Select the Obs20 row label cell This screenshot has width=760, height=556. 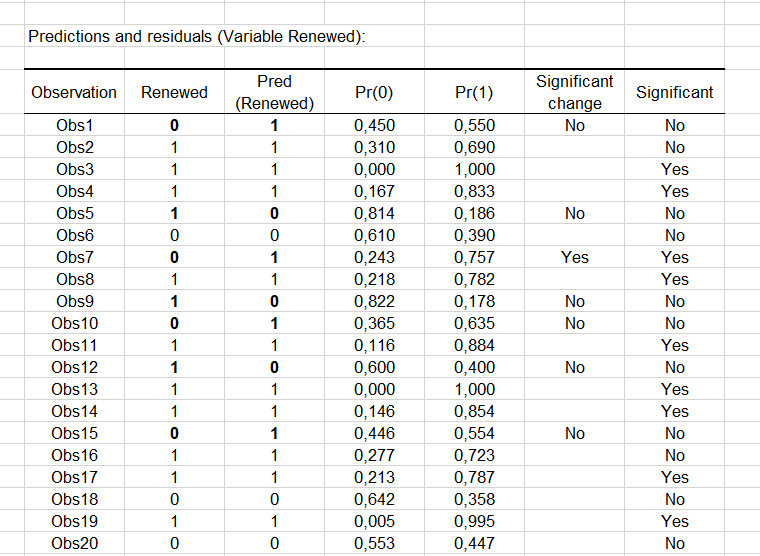pyautogui.click(x=74, y=544)
